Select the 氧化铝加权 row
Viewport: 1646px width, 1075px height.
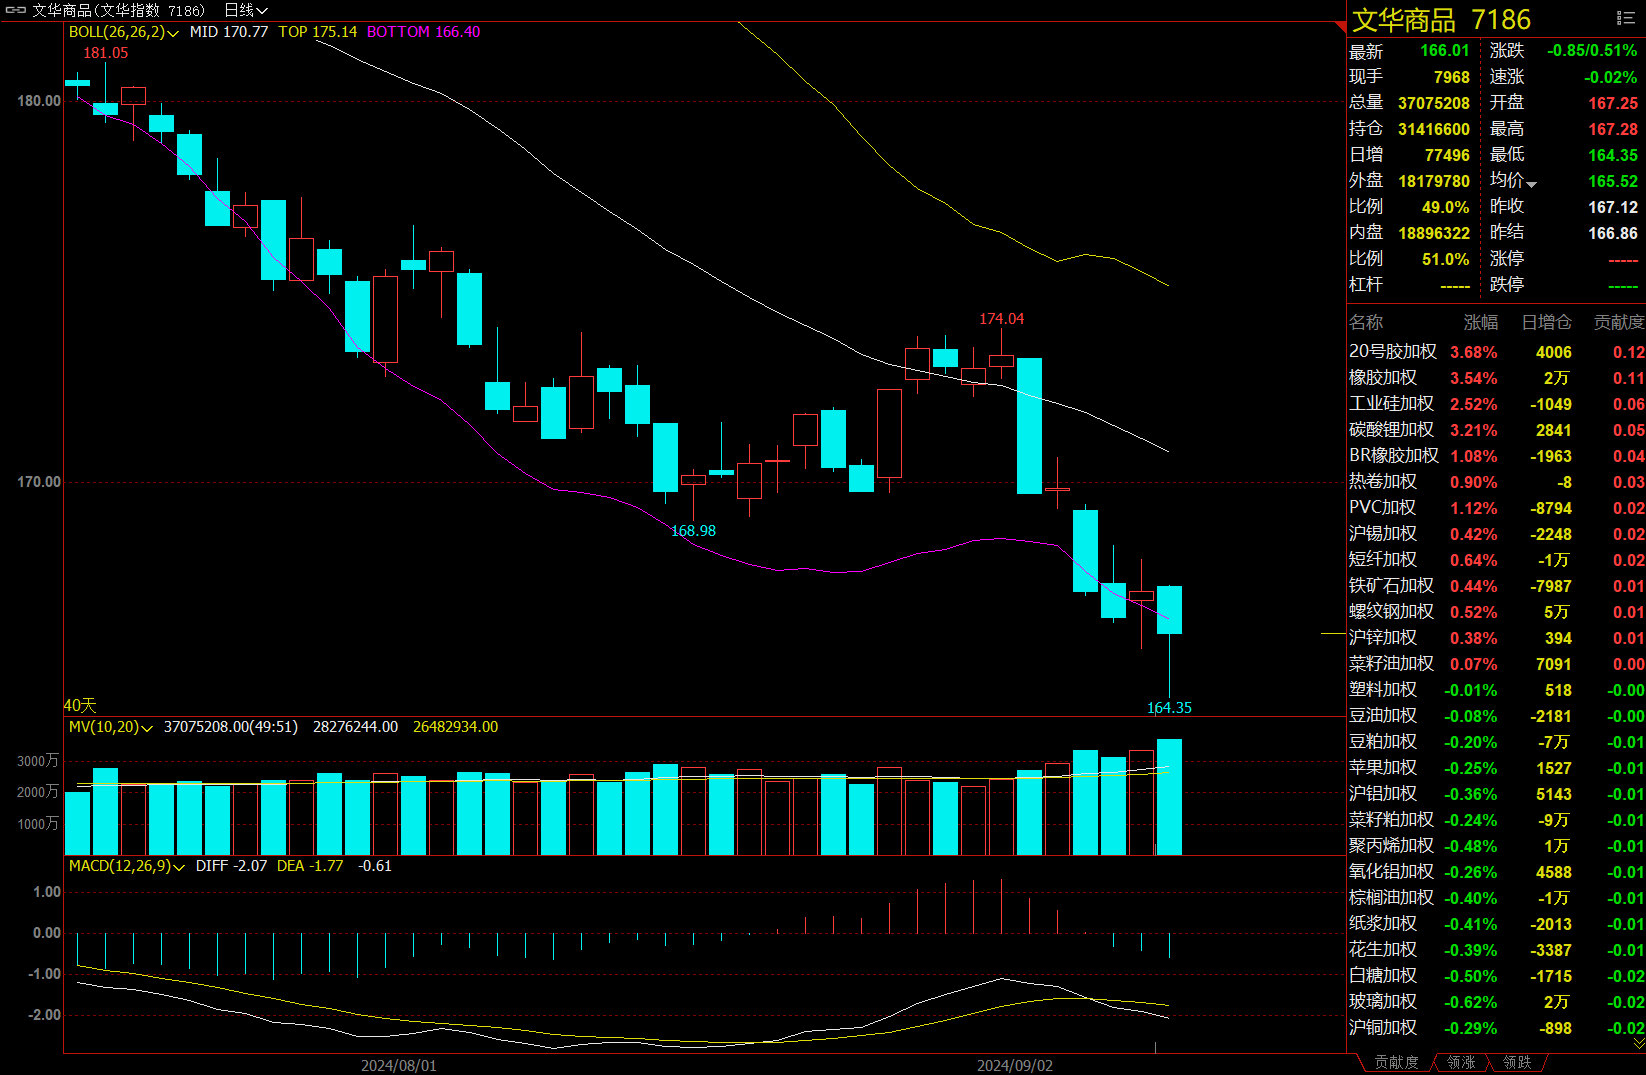click(x=1496, y=872)
